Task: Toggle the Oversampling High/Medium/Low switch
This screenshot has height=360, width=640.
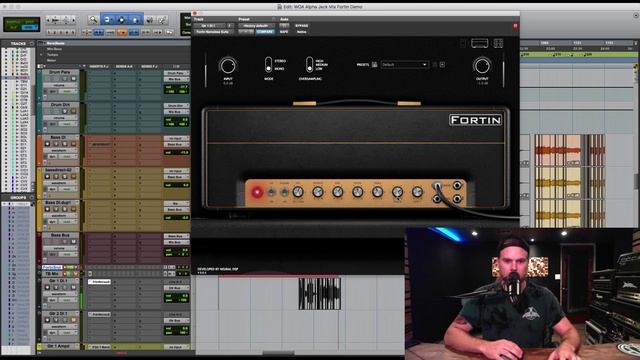Action: (309, 64)
